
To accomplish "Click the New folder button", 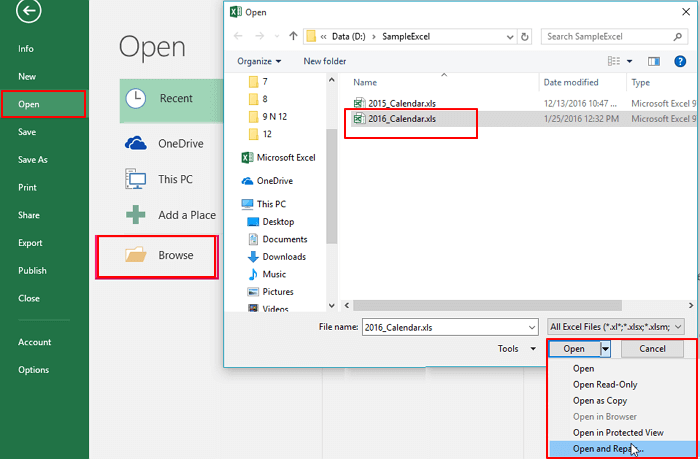I will [x=326, y=61].
